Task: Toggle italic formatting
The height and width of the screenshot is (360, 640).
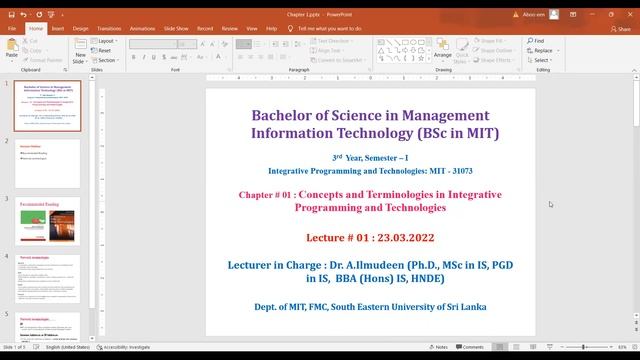Action: point(144,57)
